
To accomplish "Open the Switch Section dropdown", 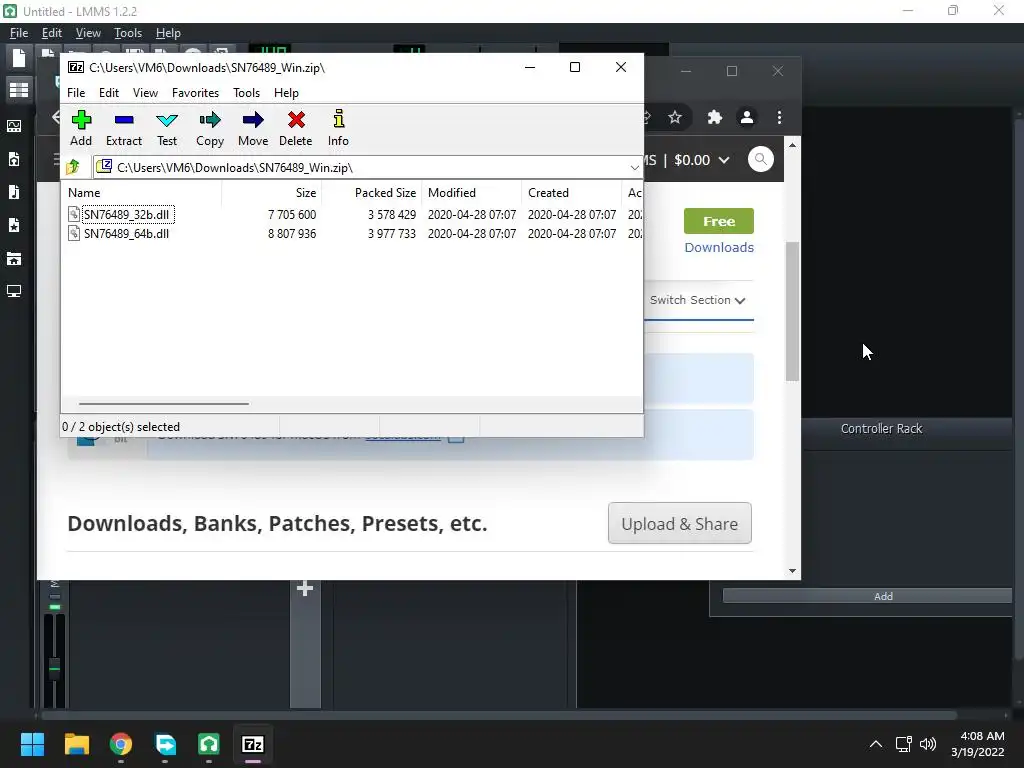I will (x=697, y=300).
